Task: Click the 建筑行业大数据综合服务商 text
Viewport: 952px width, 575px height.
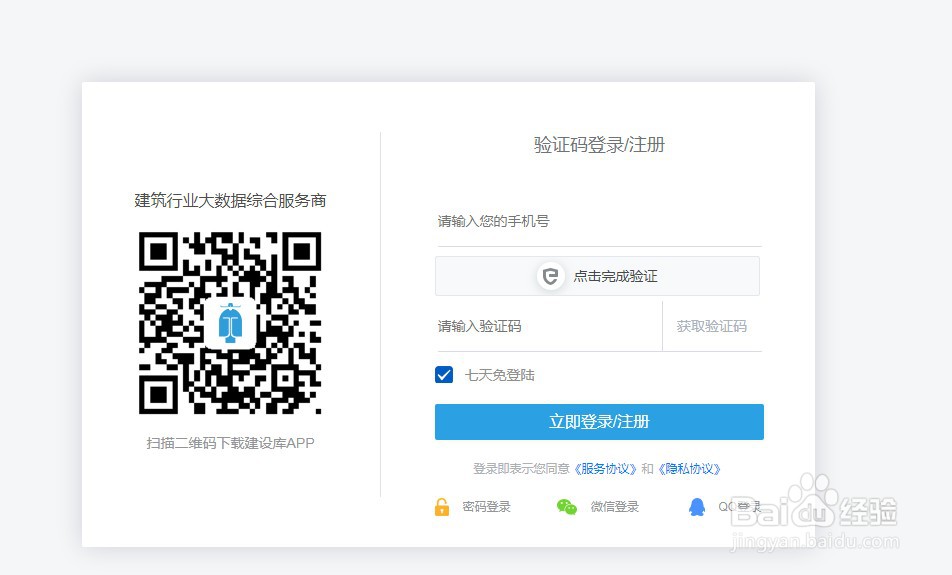Action: click(230, 200)
